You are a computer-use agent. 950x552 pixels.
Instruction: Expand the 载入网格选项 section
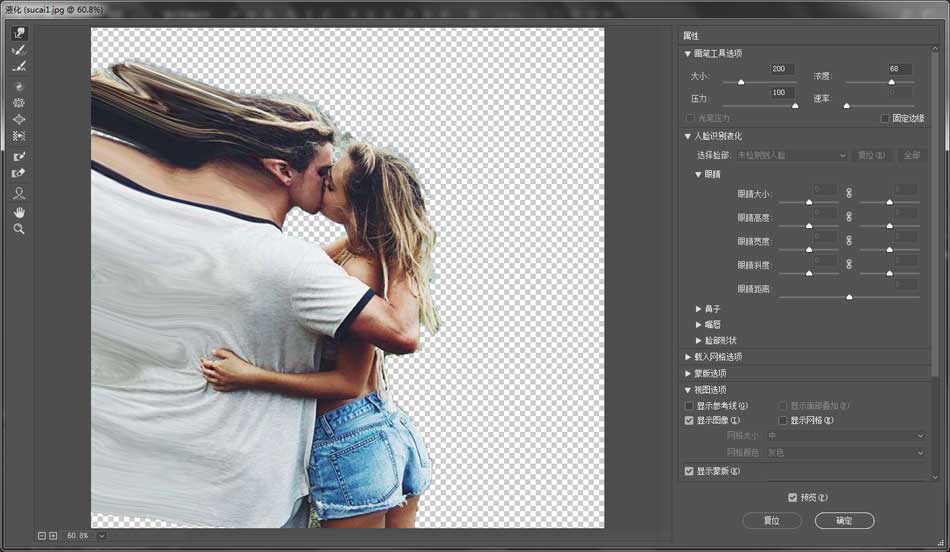(688, 357)
